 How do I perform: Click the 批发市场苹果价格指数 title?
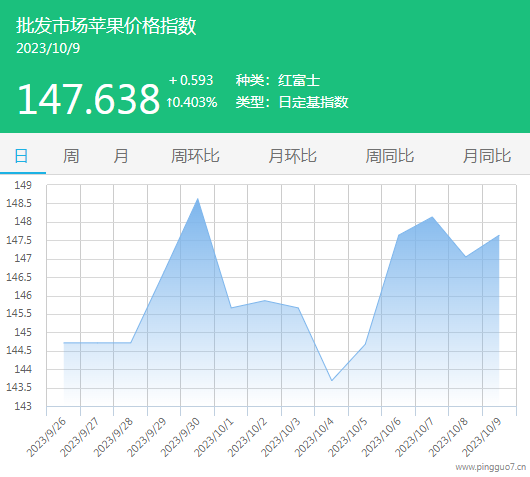106,26
